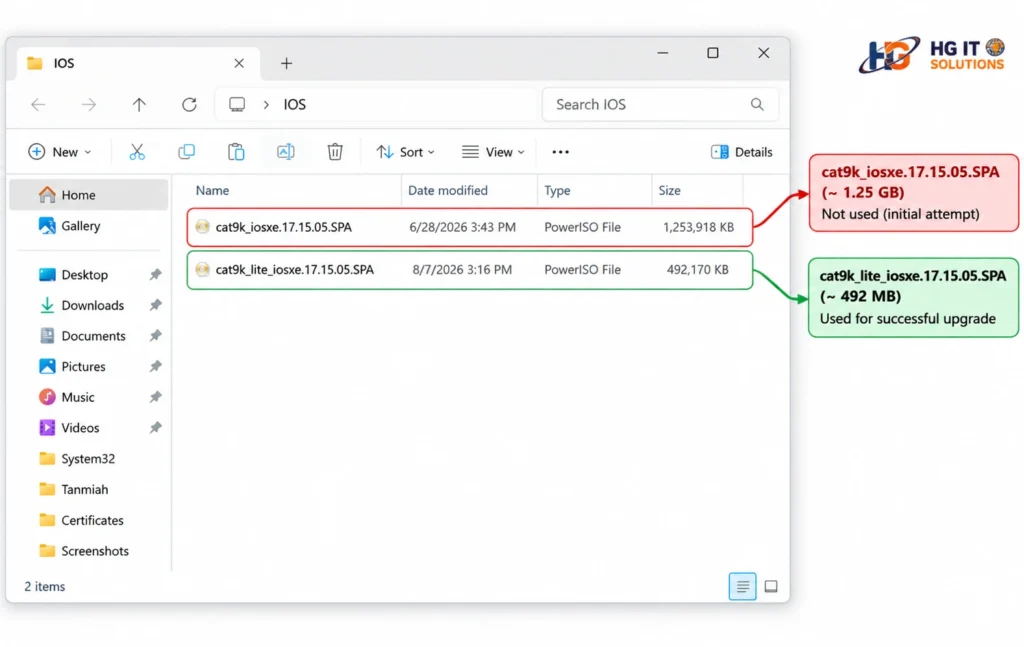Toggle the Details pane button

coord(741,152)
